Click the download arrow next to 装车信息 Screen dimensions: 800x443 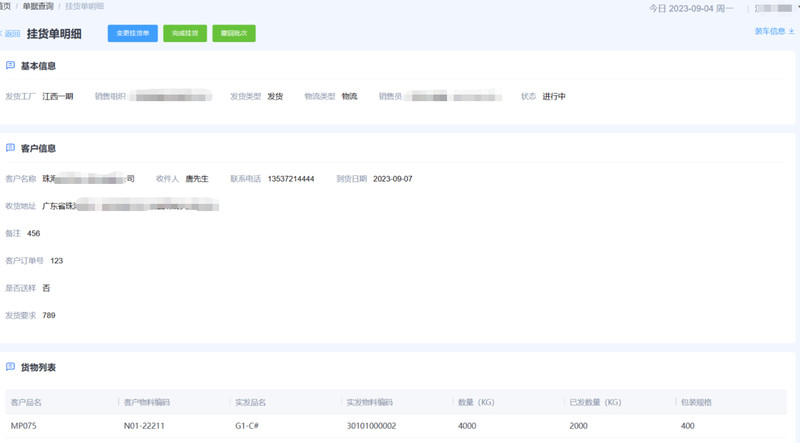792,31
